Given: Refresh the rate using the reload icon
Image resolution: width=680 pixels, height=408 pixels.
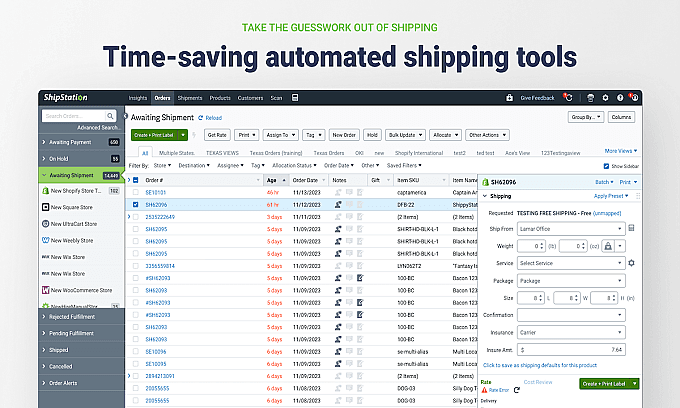Looking at the screenshot, I should click(x=517, y=390).
